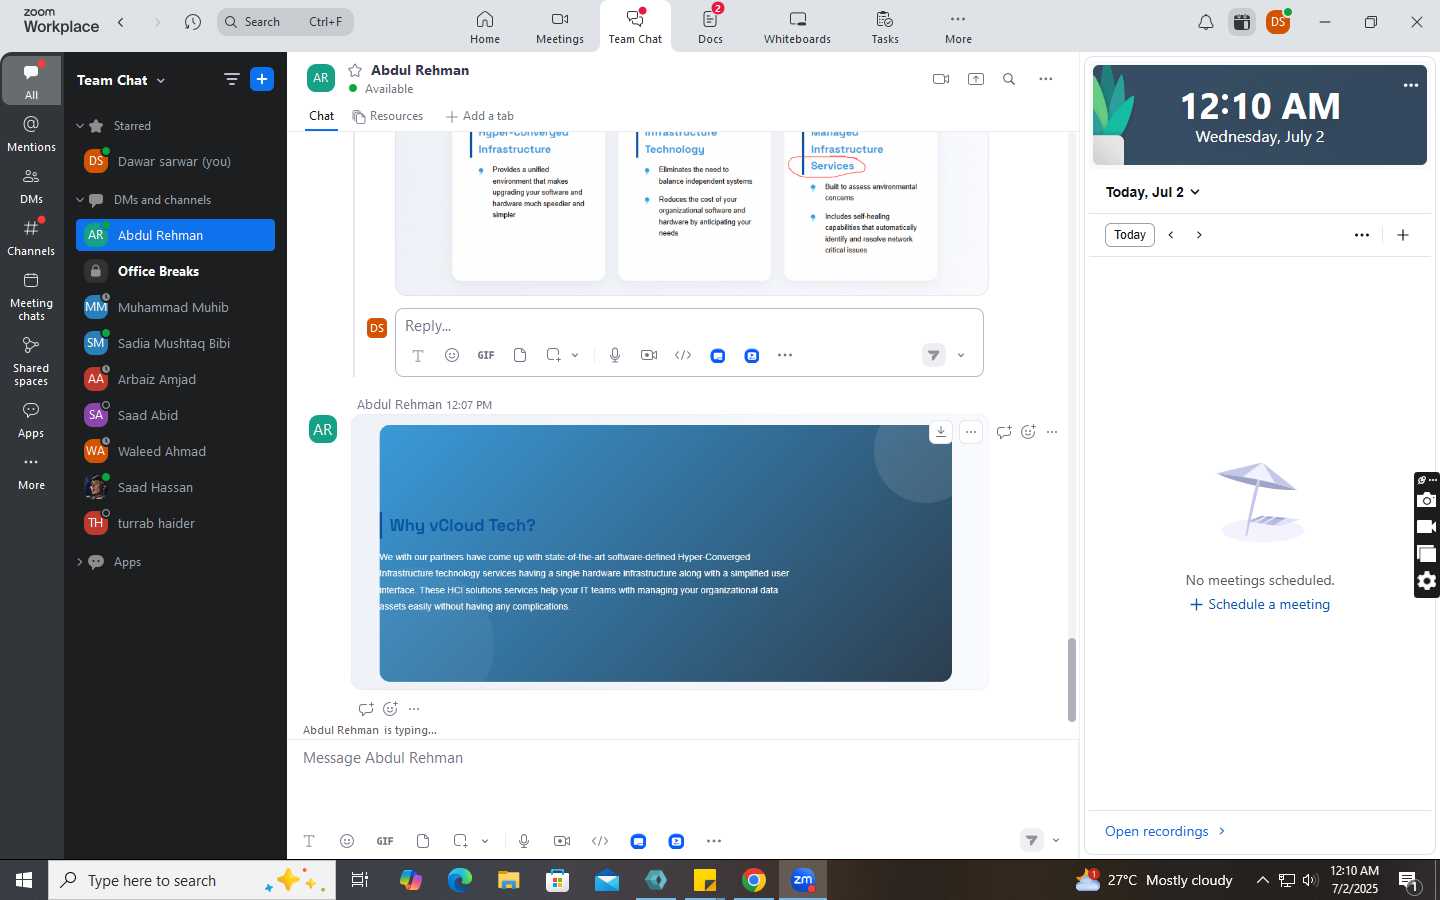This screenshot has height=900, width=1440.
Task: Collapse the DMs and channels section
Action: pos(80,200)
